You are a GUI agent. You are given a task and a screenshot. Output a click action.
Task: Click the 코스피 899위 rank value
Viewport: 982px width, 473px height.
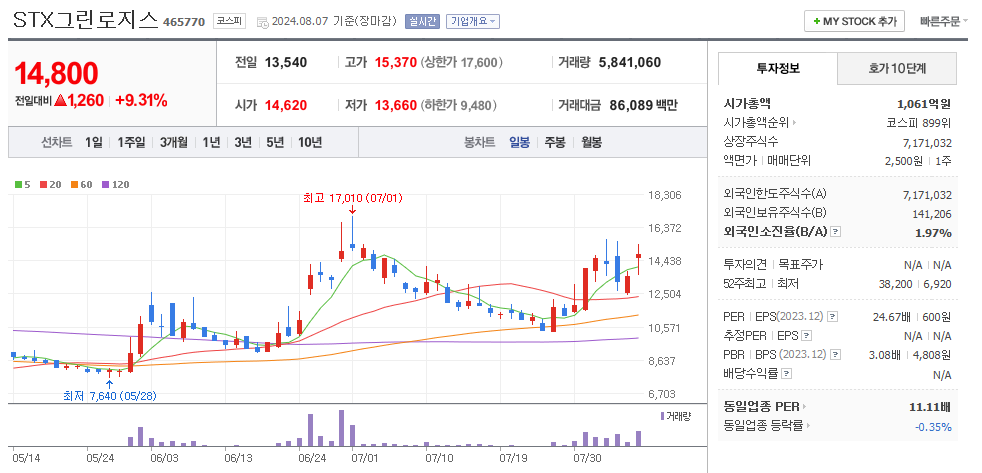pos(919,123)
